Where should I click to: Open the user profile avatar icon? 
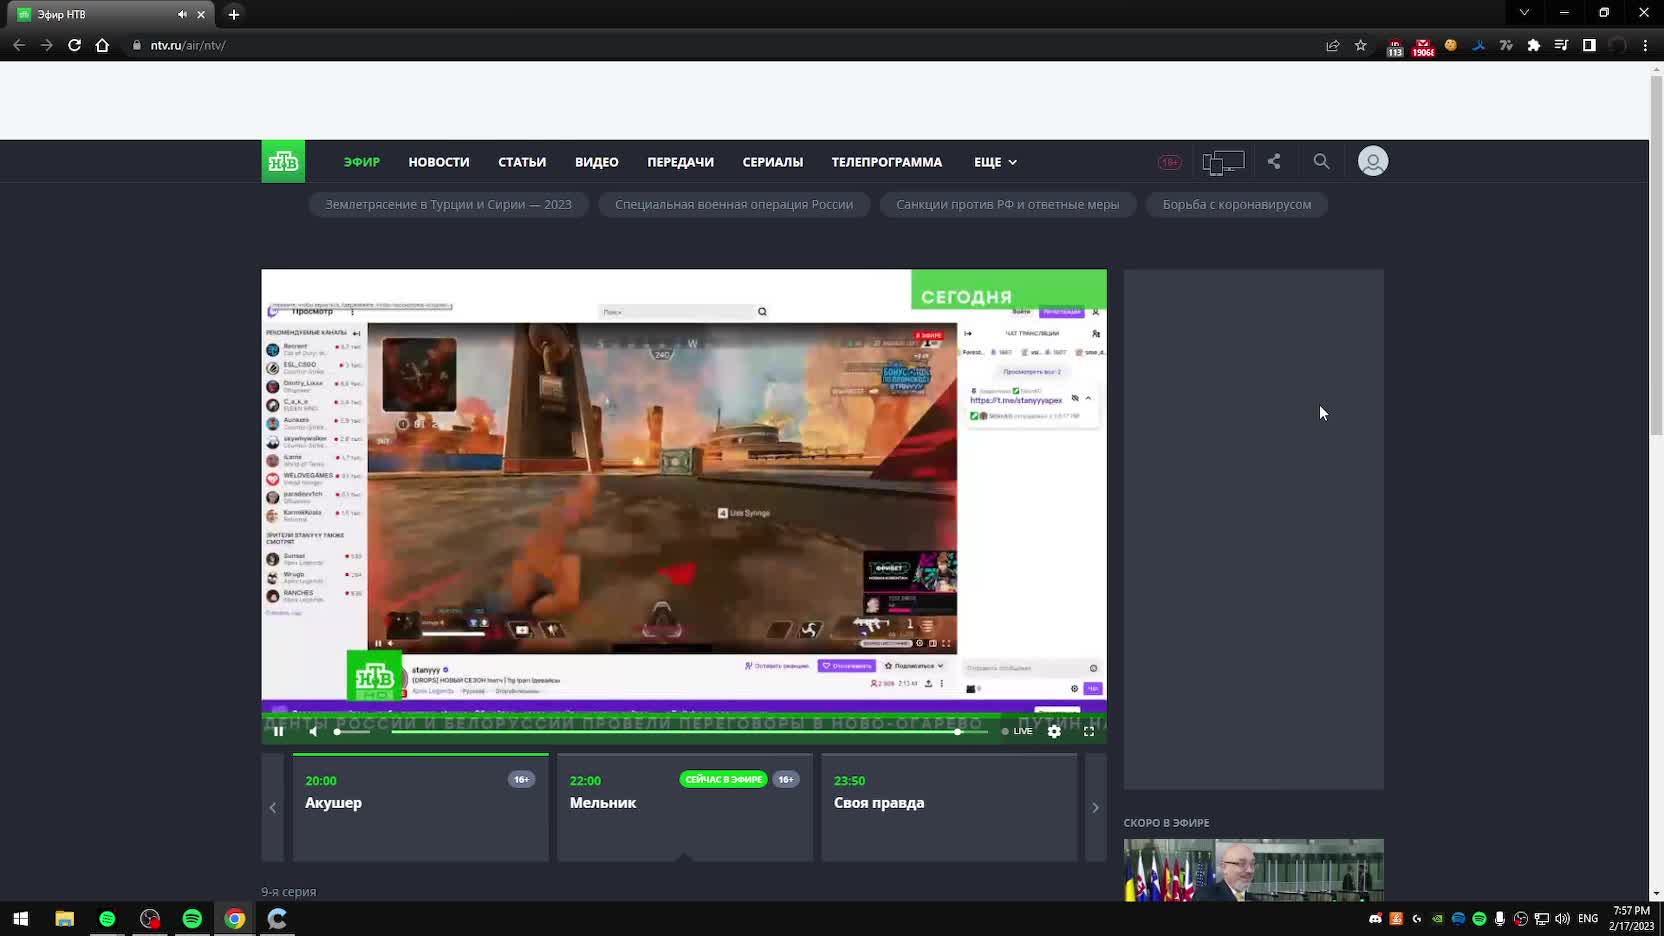click(x=1373, y=161)
